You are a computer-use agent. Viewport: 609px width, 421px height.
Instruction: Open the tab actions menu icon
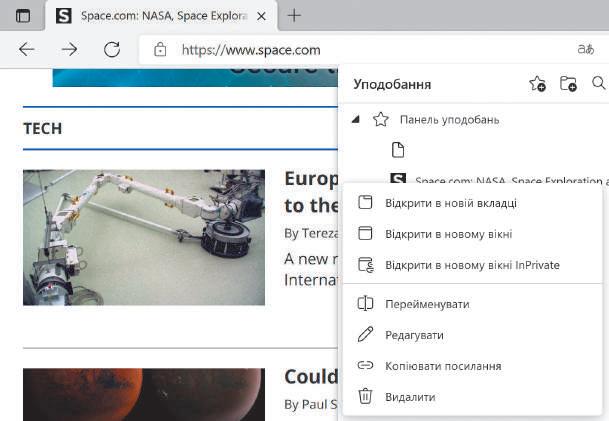23,16
